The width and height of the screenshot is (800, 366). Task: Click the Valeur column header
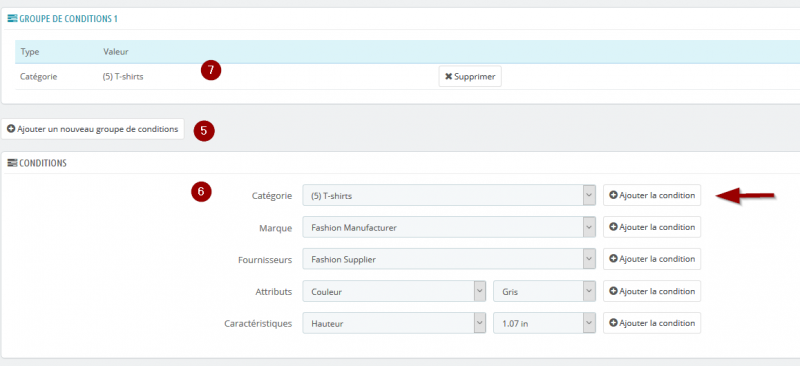[x=116, y=52]
